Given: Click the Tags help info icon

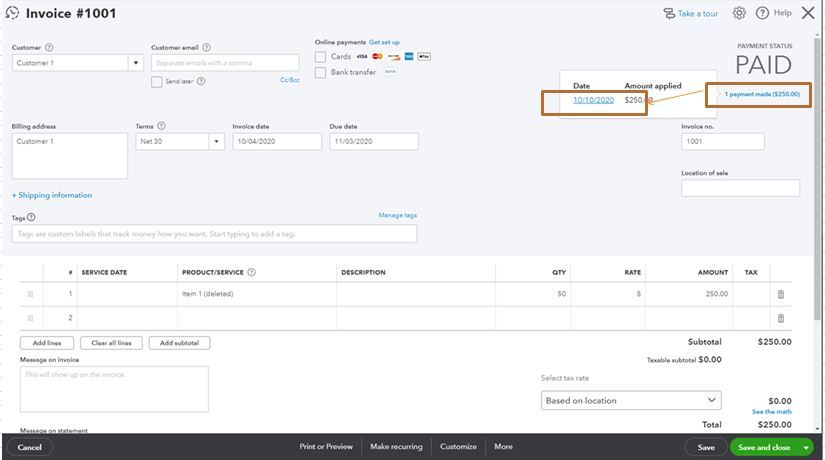Looking at the screenshot, I should coord(31,217).
